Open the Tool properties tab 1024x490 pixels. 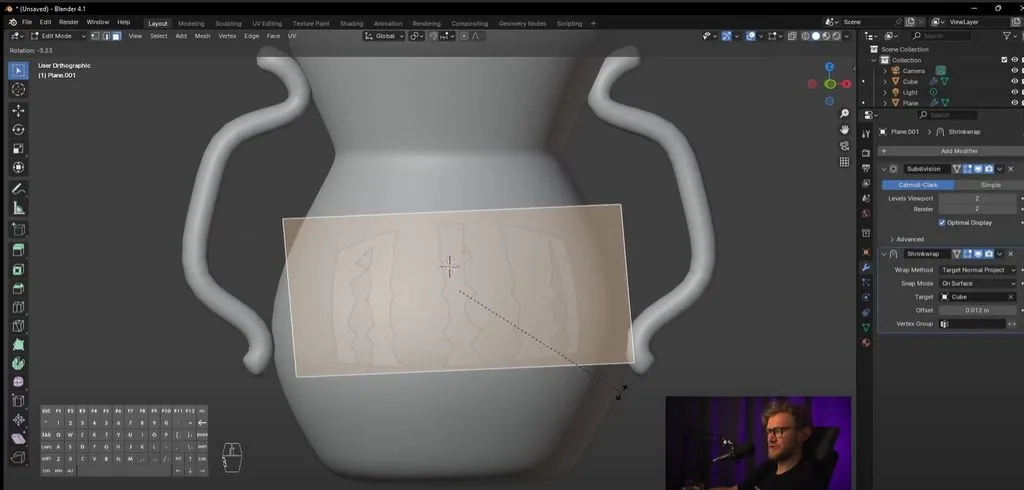[x=866, y=134]
